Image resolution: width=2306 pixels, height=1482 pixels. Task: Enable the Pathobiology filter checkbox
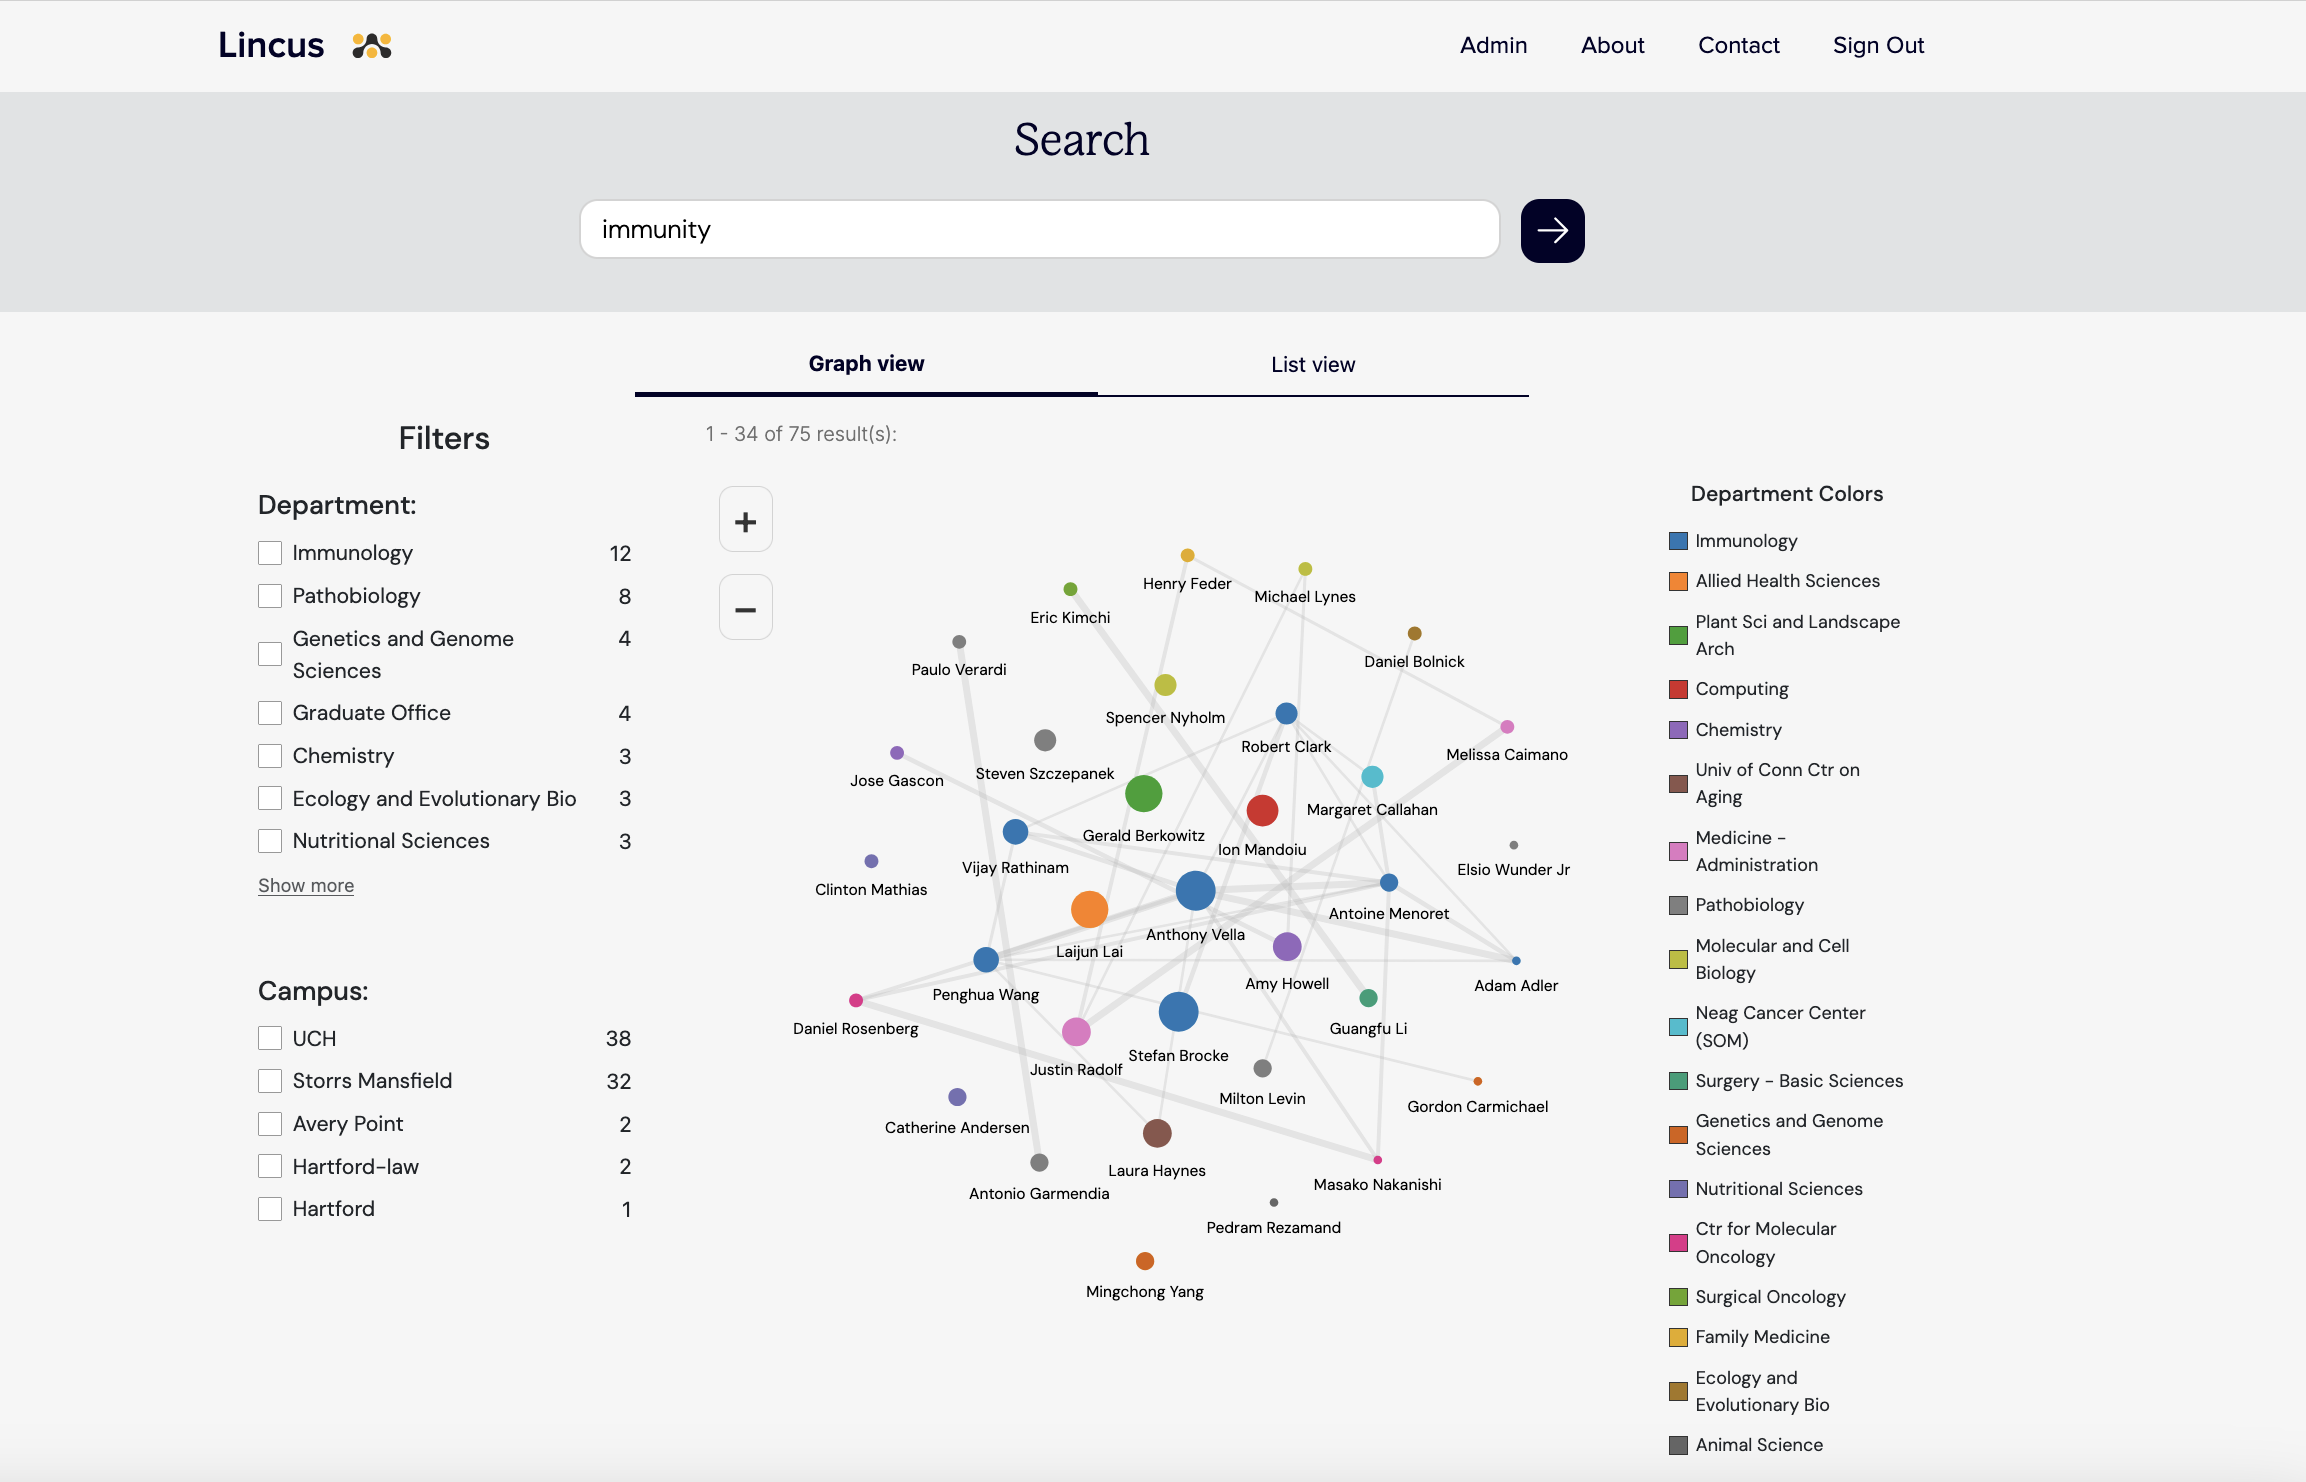click(x=270, y=595)
